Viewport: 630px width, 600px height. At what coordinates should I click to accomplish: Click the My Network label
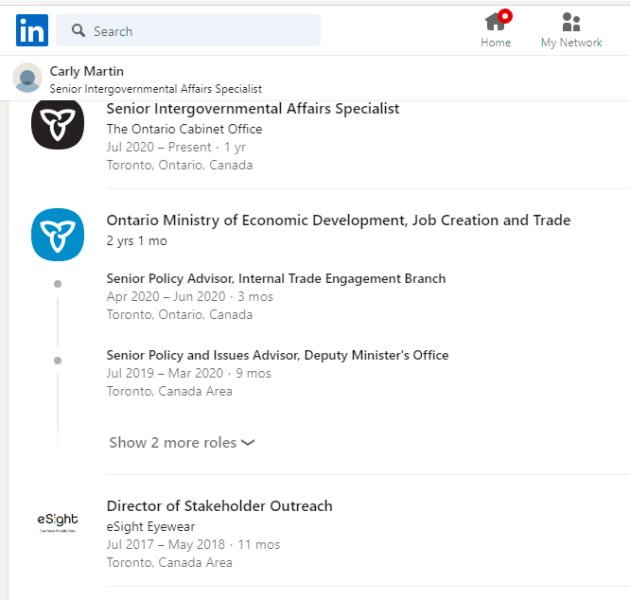pos(571,43)
